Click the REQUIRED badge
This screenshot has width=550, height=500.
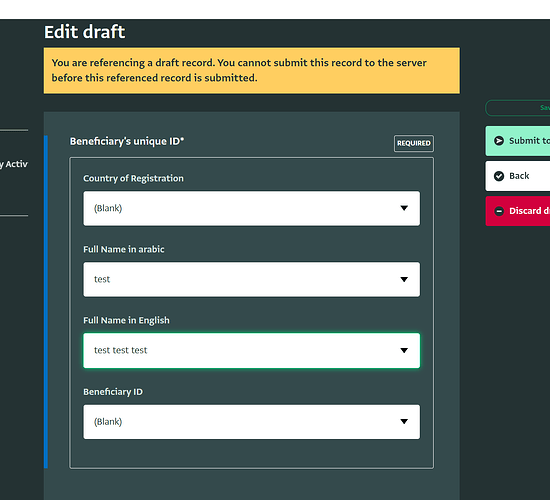click(414, 144)
